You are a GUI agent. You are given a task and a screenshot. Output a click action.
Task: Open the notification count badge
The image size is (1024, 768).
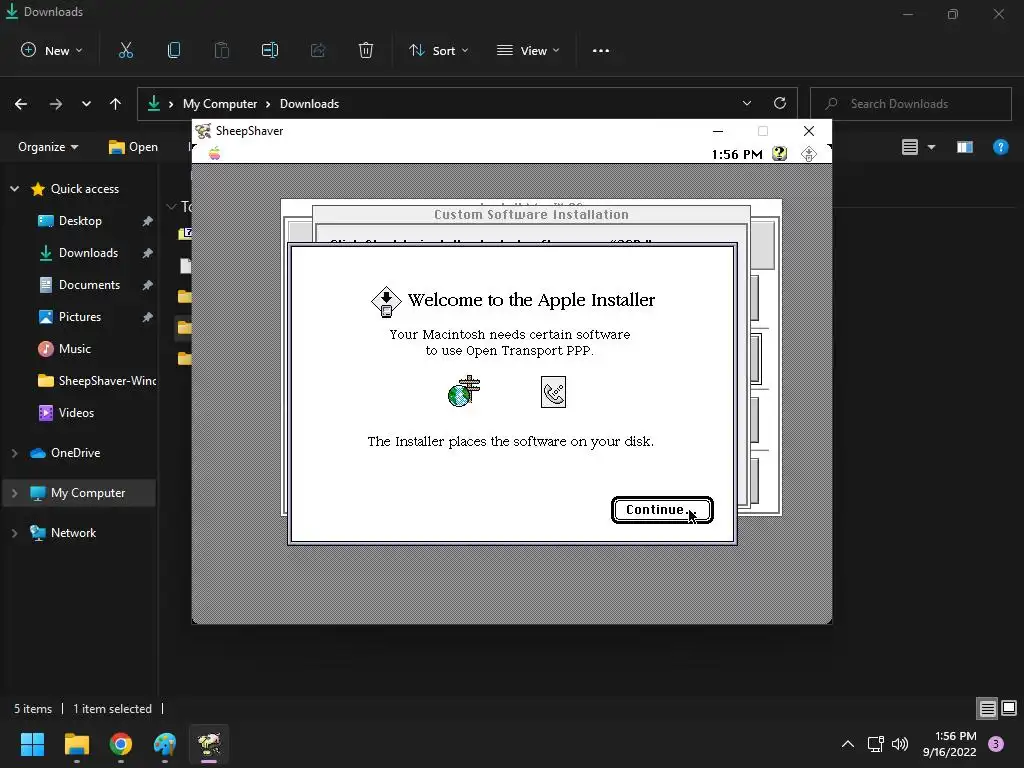996,744
